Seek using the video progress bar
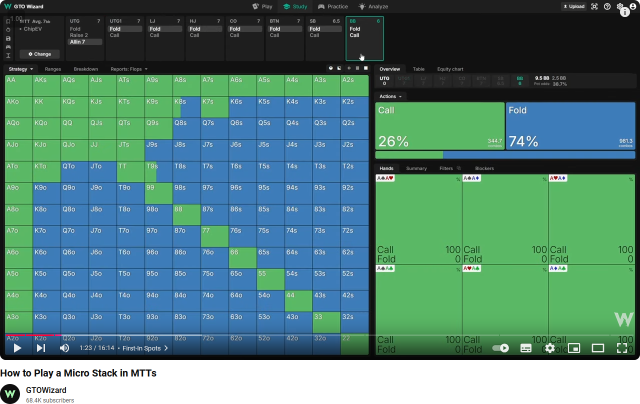The height and width of the screenshot is (404, 640). [x=320, y=335]
